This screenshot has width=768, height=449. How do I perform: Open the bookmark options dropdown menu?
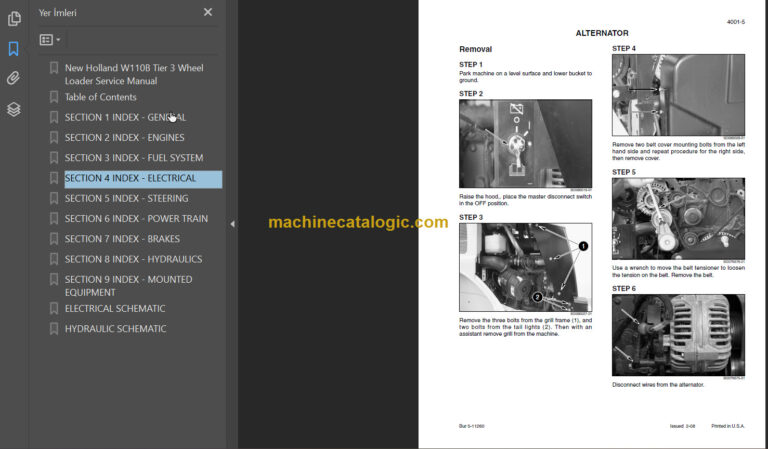click(49, 40)
